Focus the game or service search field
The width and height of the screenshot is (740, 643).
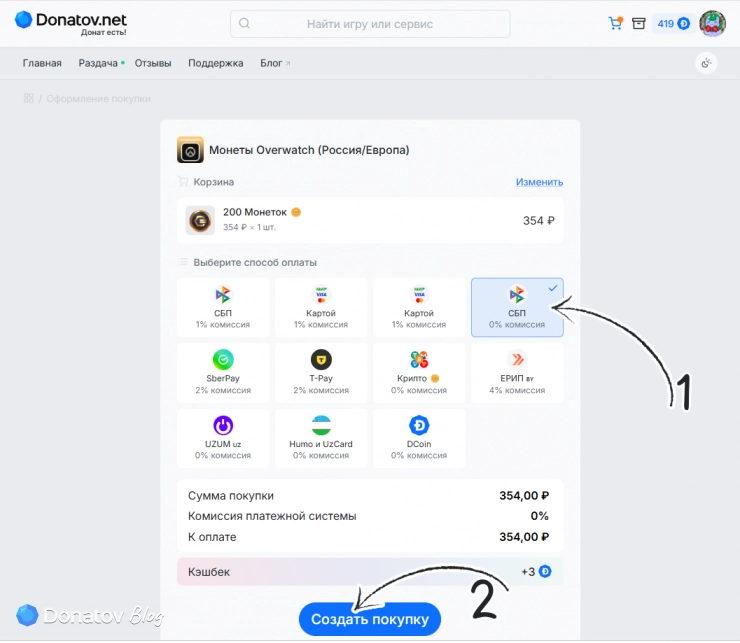pyautogui.click(x=370, y=24)
